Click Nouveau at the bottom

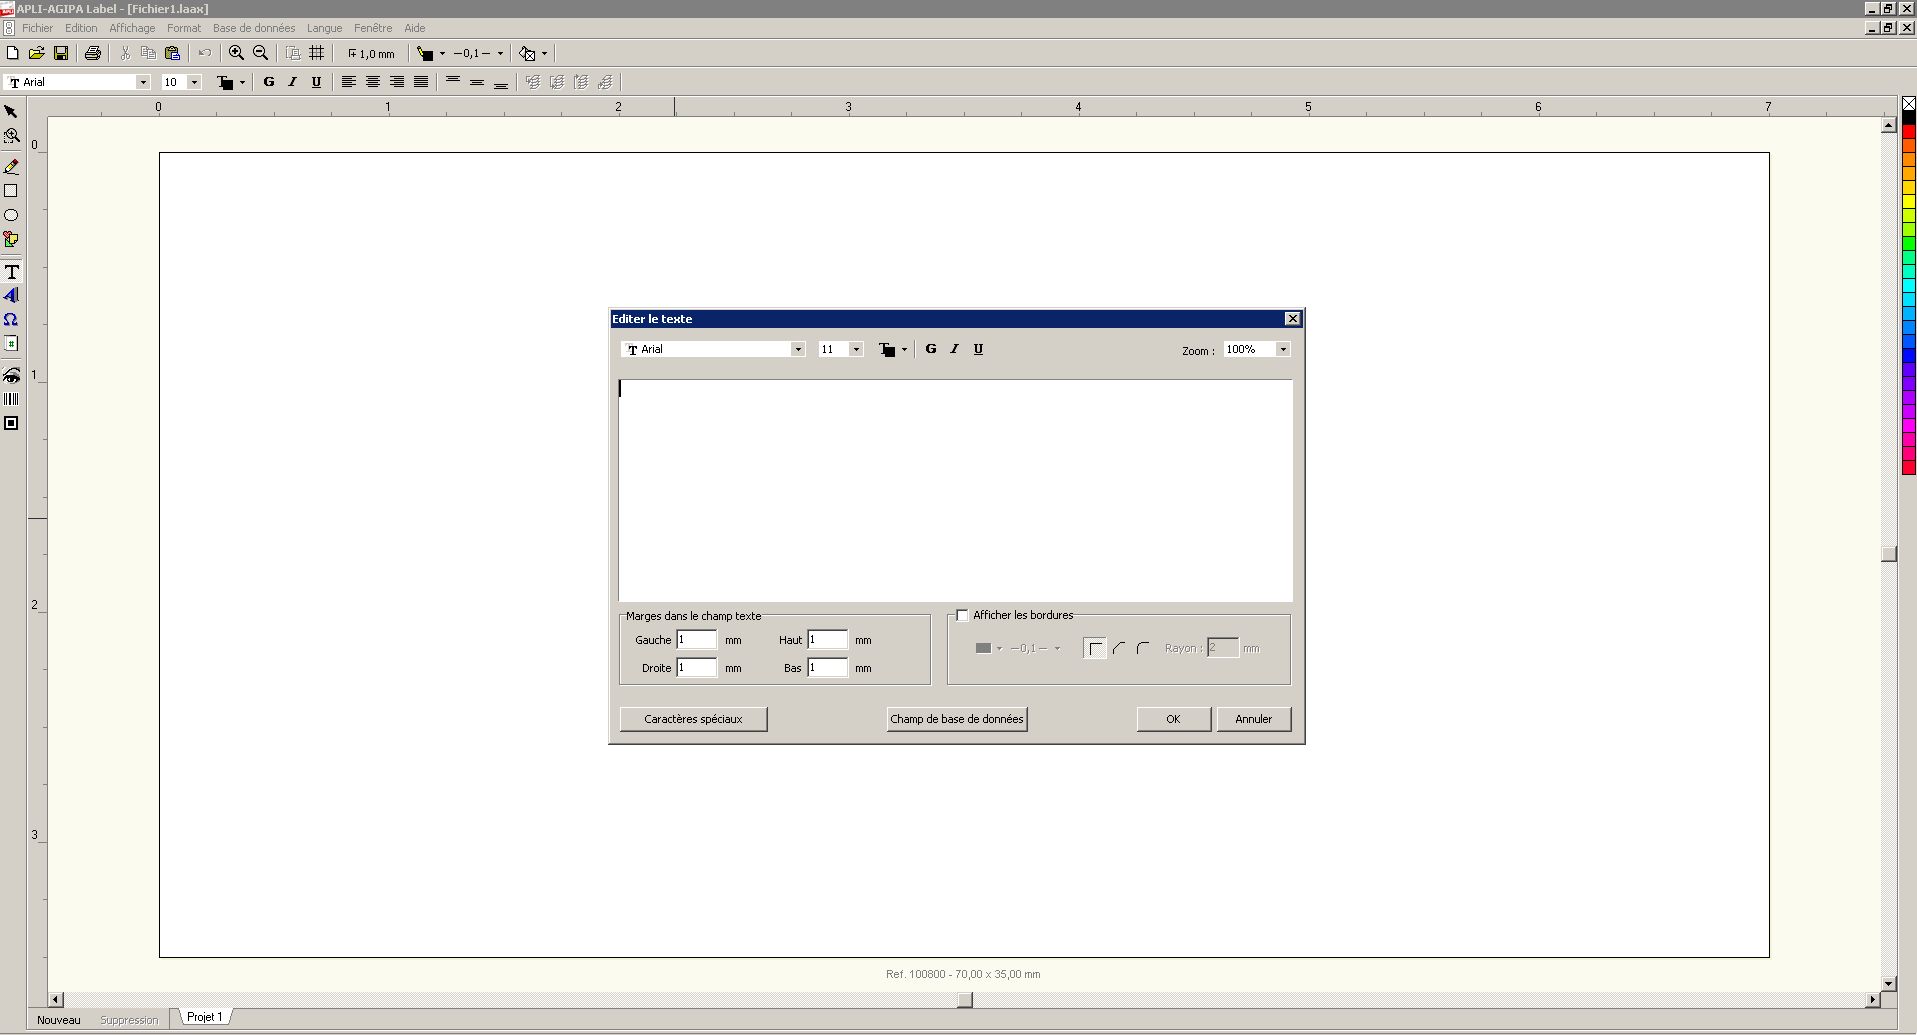tap(58, 1020)
